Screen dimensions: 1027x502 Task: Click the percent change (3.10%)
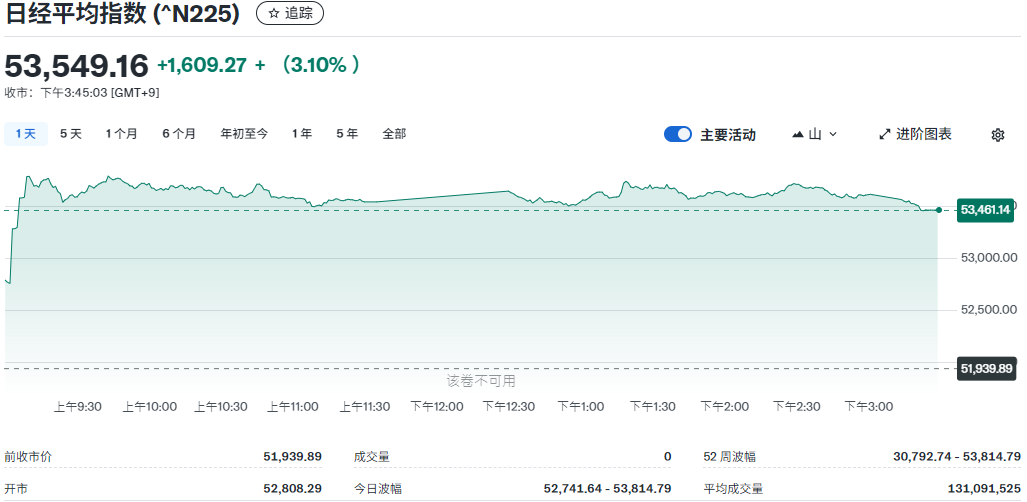pyautogui.click(x=319, y=65)
